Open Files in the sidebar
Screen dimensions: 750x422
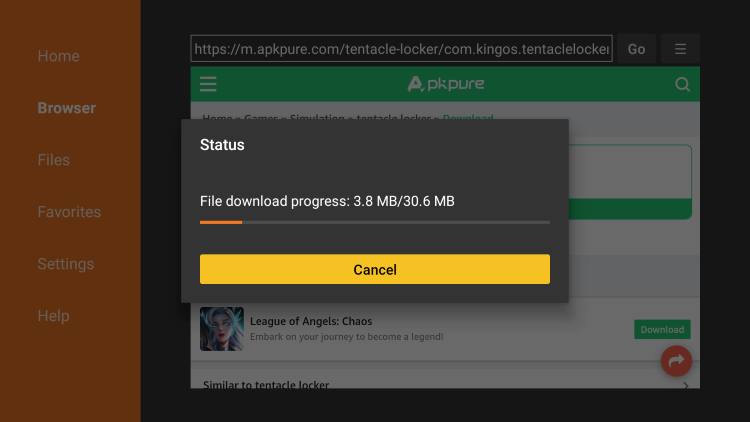click(53, 160)
